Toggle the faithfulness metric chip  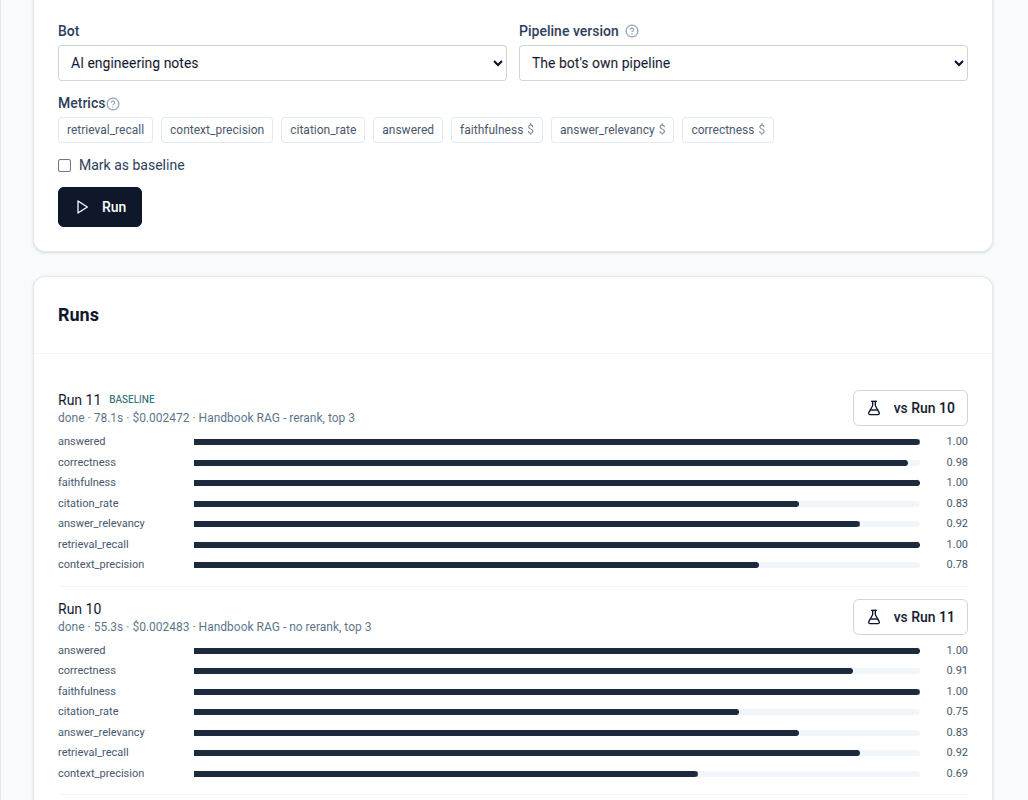pos(497,130)
